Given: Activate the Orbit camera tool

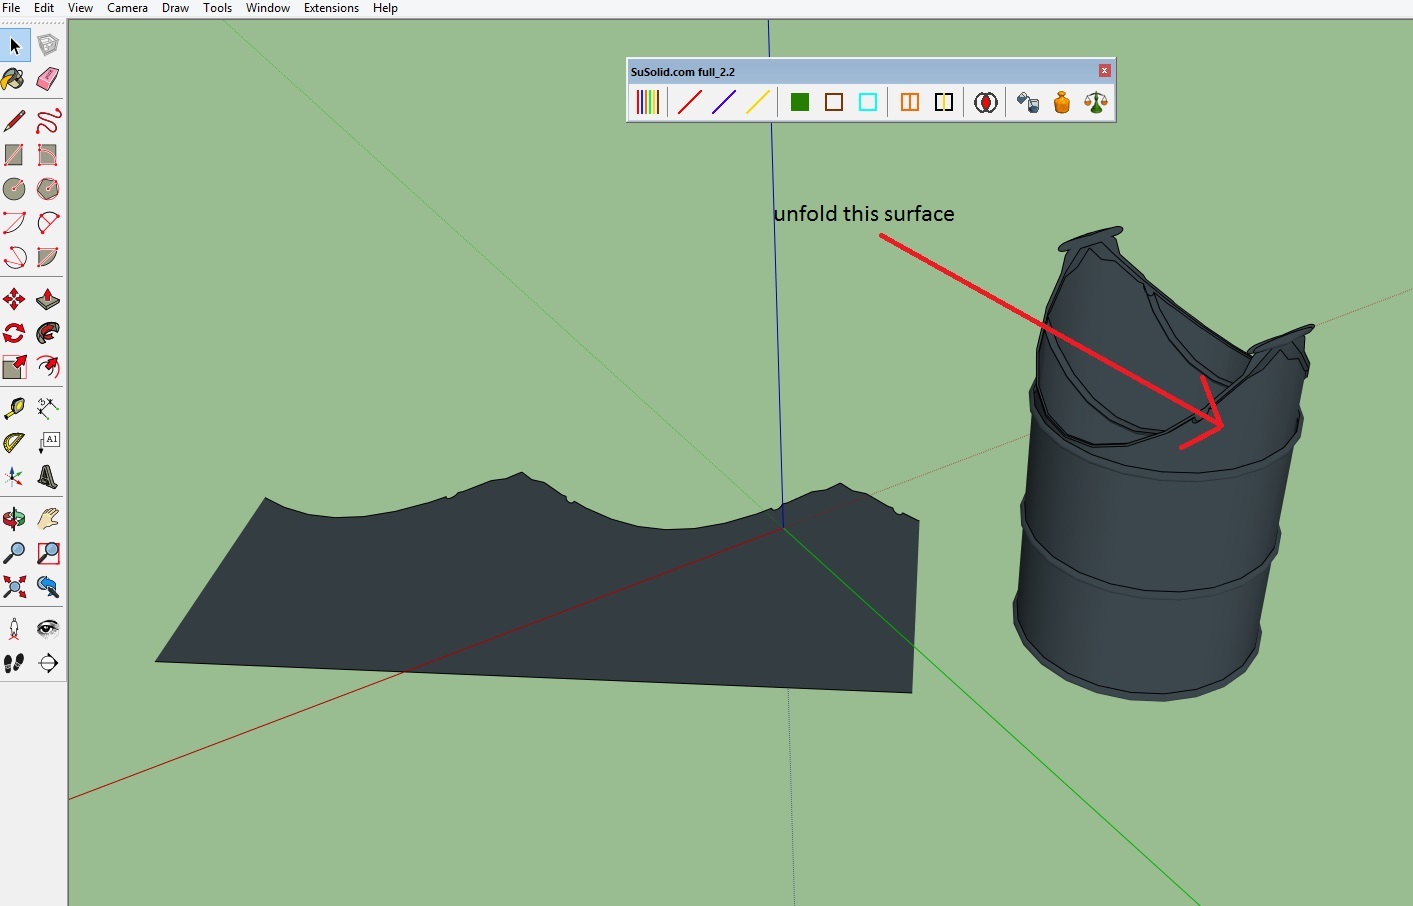Looking at the screenshot, I should 15,519.
